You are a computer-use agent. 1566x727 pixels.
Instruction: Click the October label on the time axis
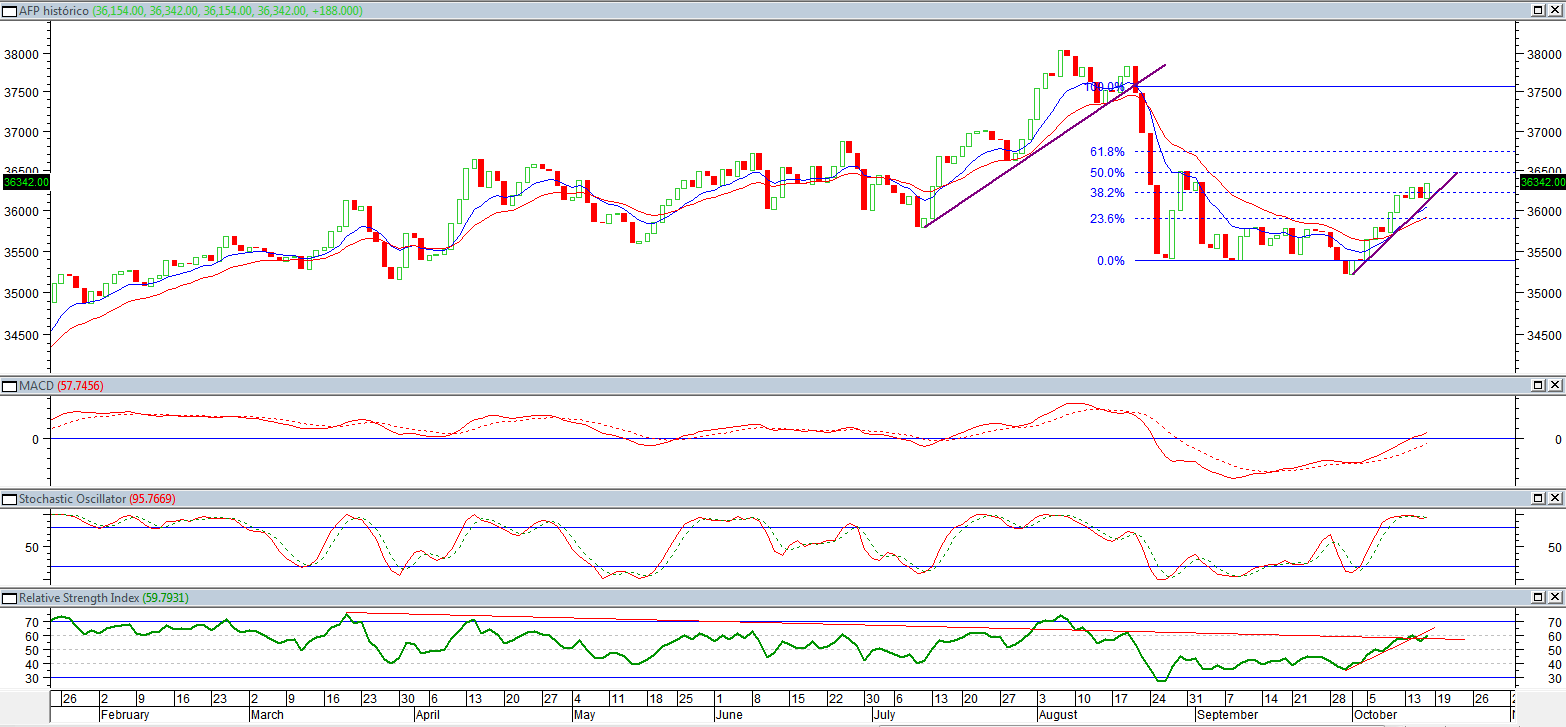click(1375, 715)
